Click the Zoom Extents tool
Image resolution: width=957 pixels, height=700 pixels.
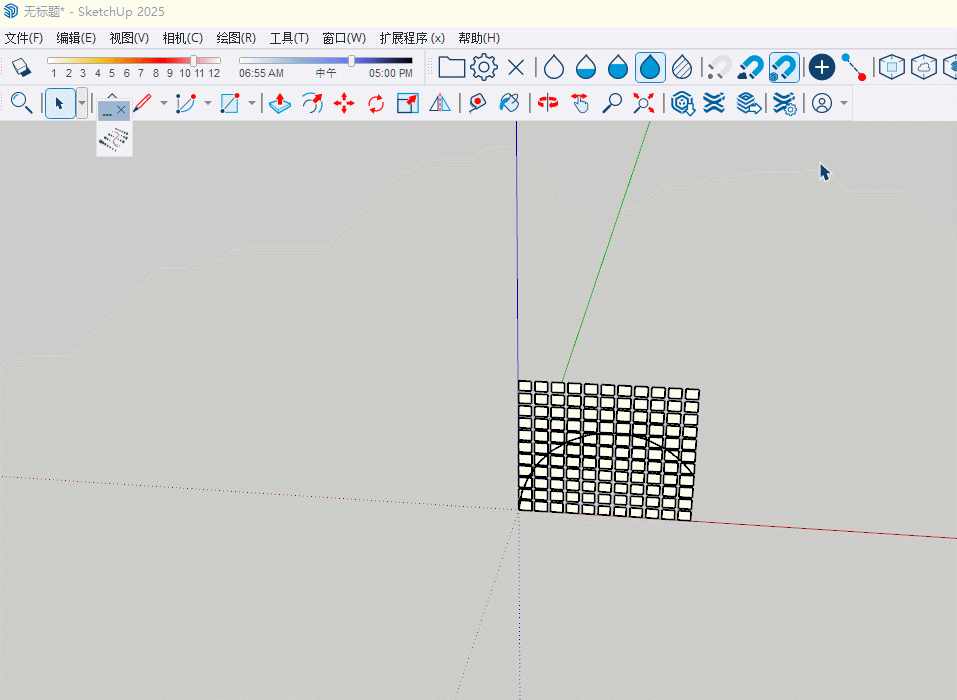643,103
